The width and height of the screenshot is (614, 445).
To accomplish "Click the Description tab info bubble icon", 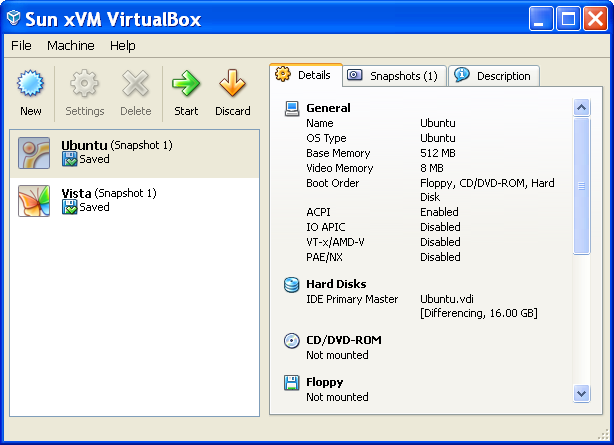I will [x=462, y=74].
